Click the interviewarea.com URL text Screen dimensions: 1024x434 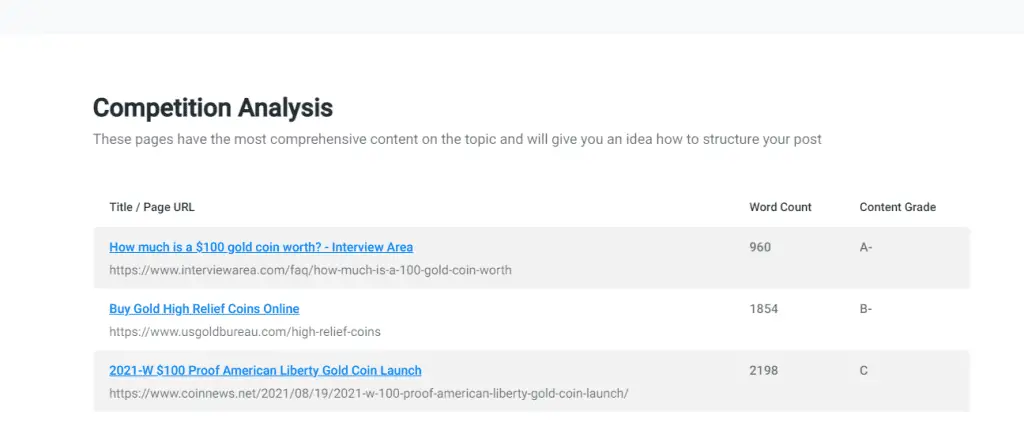tap(311, 270)
